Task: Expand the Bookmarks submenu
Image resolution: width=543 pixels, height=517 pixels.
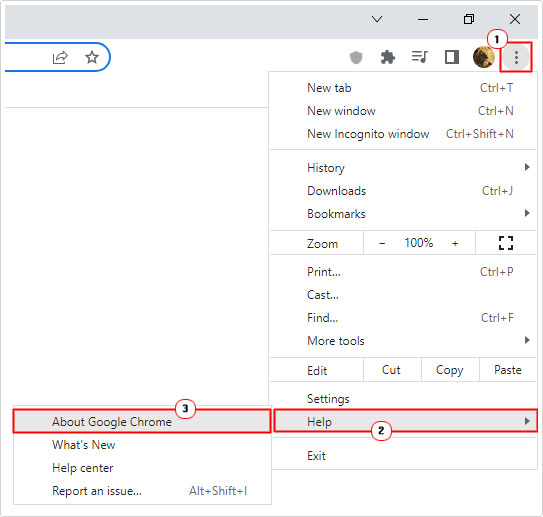Action: (x=403, y=214)
